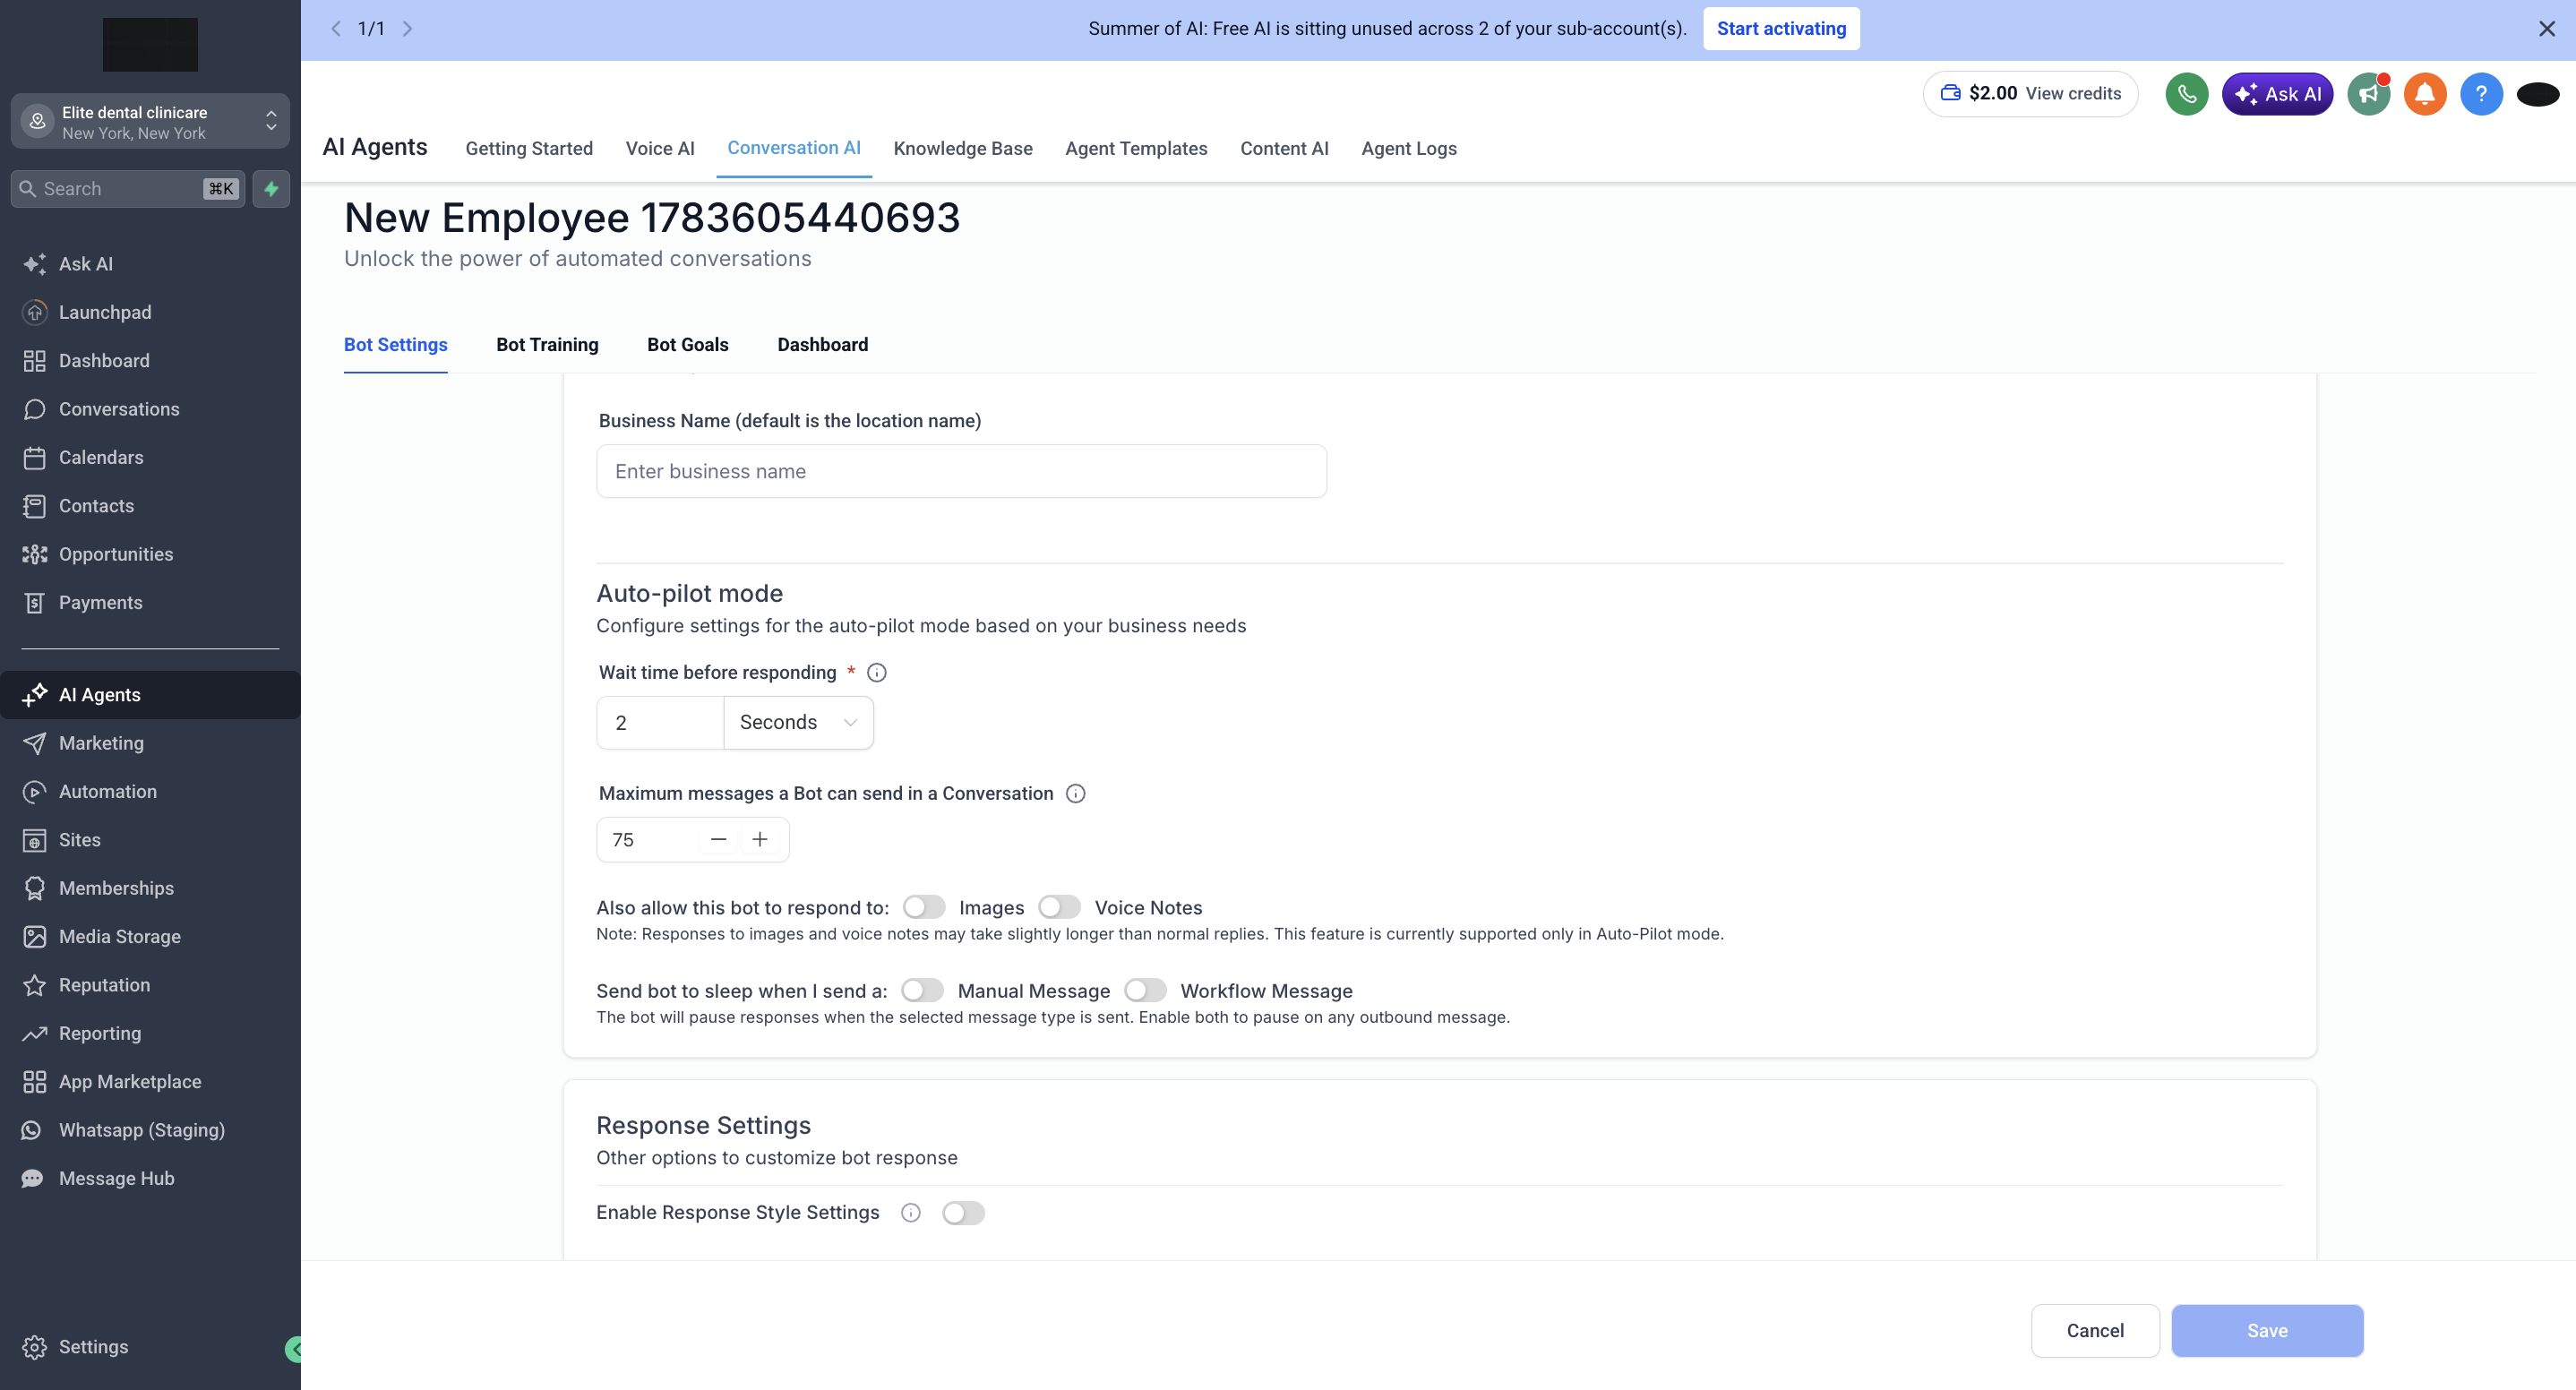Screen dimensions: 2576x1390
Task: Switch to Content AI tab
Action: coord(1284,149)
